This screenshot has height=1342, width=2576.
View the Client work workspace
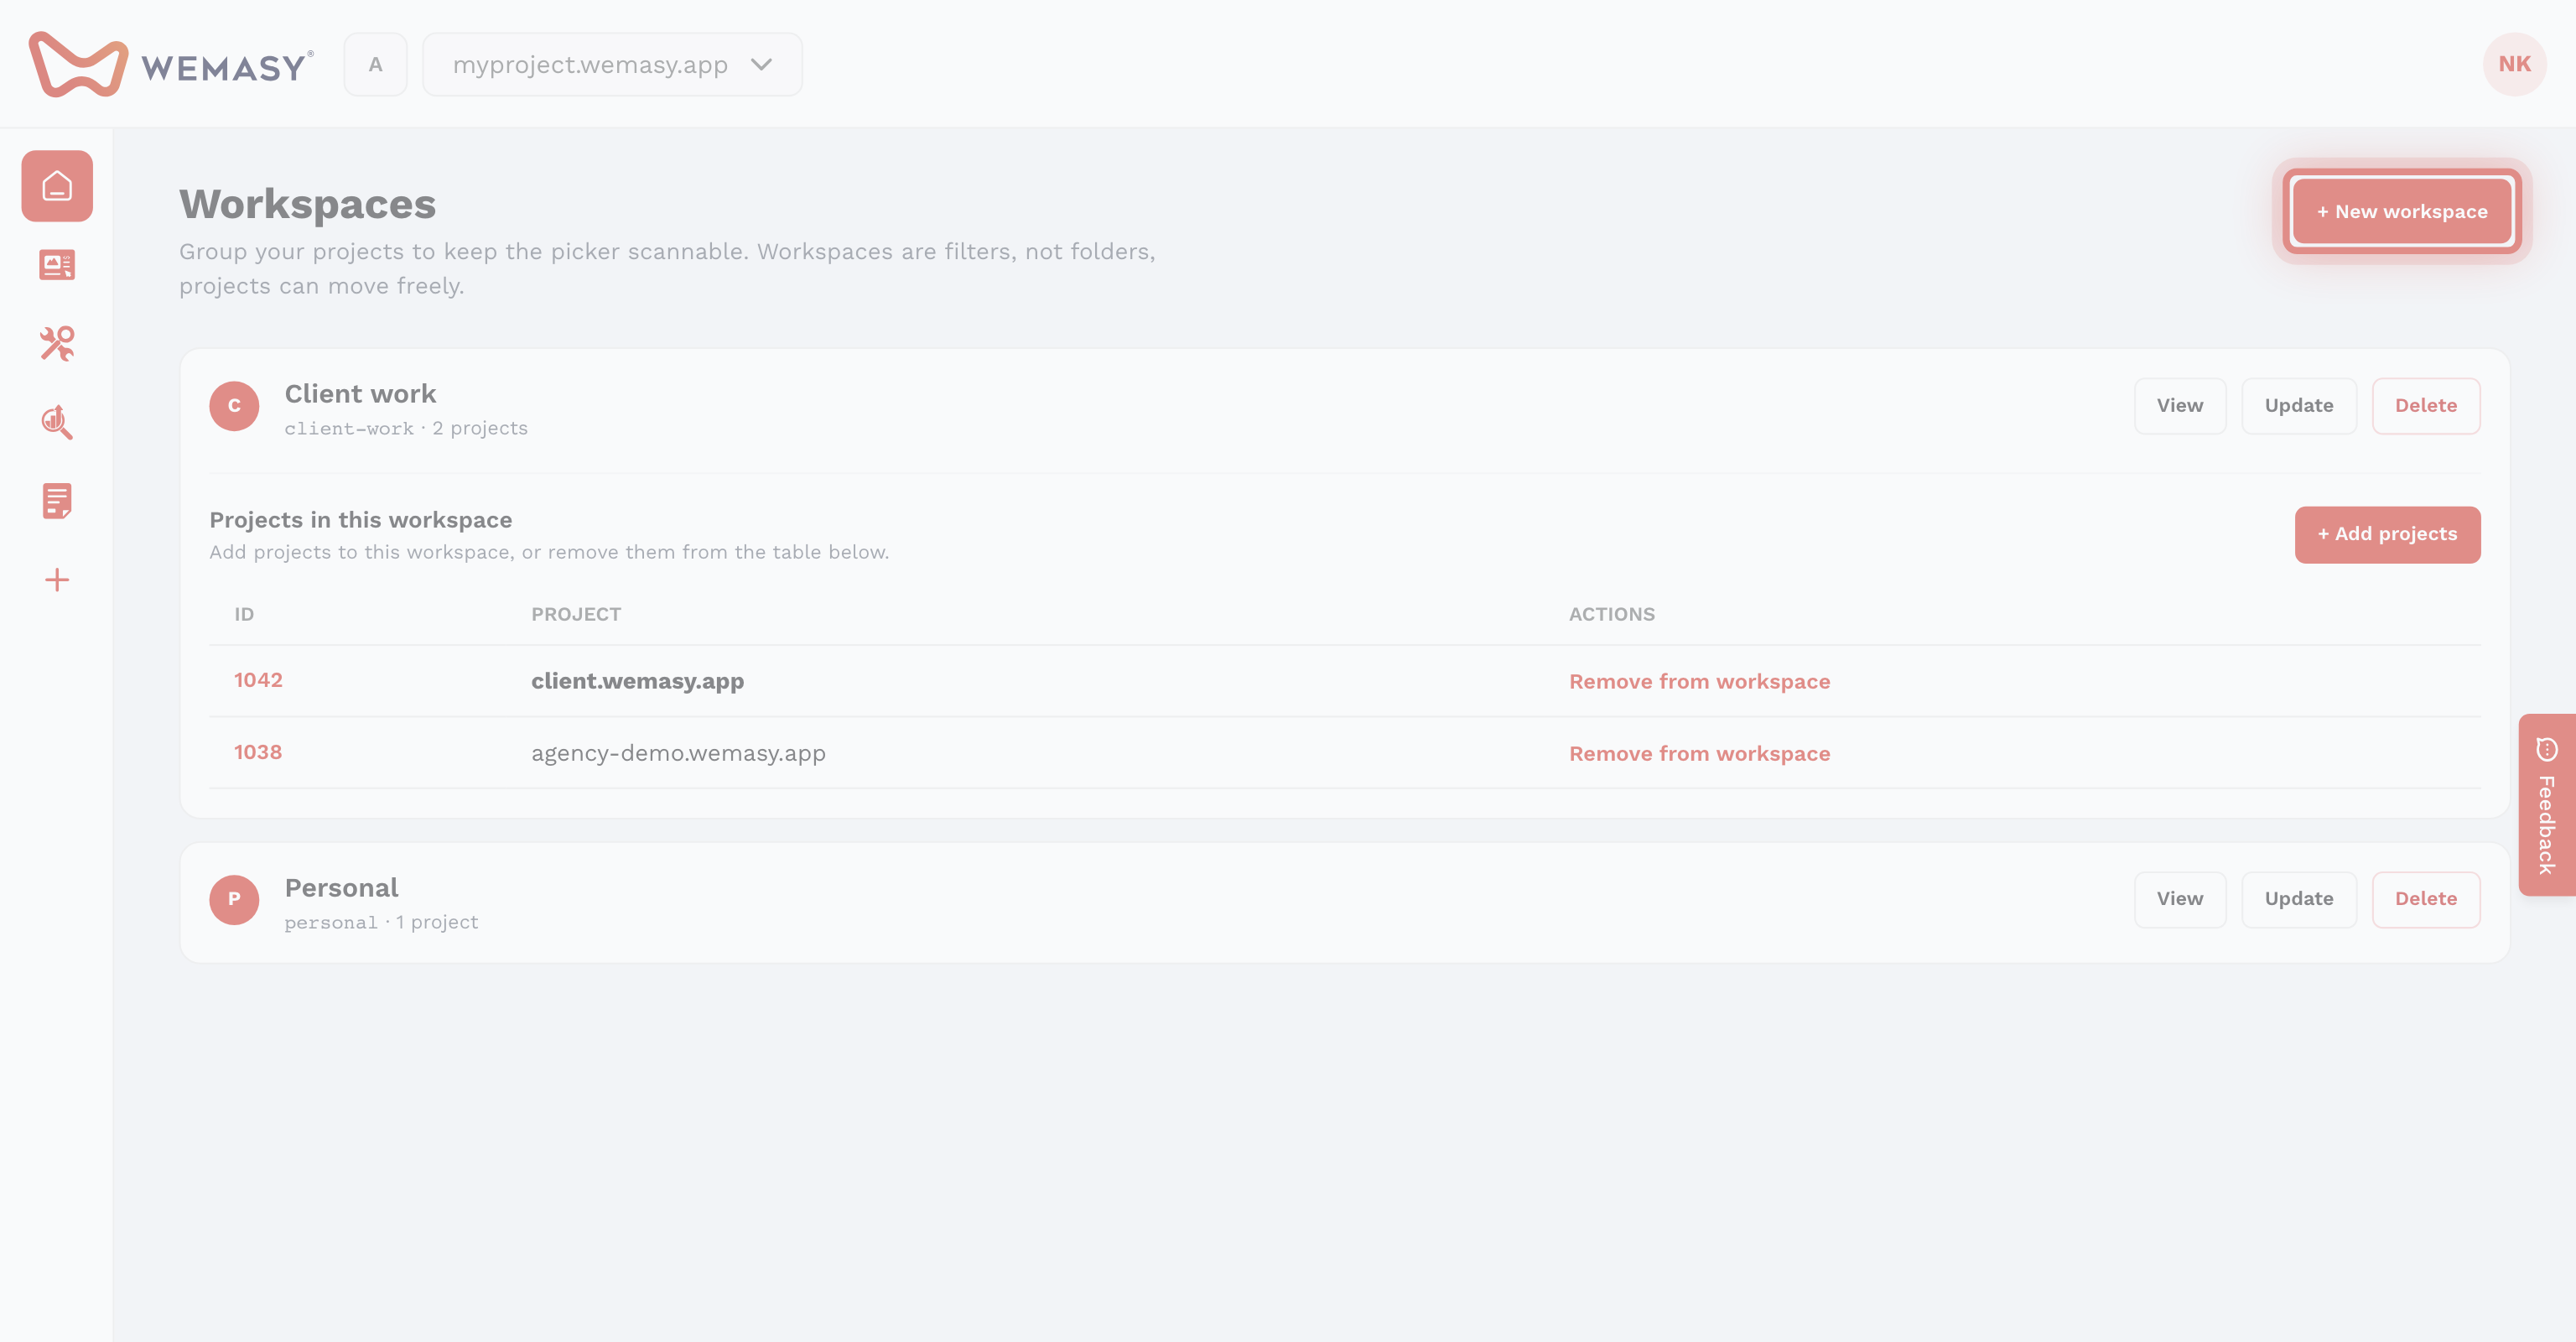tap(2180, 406)
